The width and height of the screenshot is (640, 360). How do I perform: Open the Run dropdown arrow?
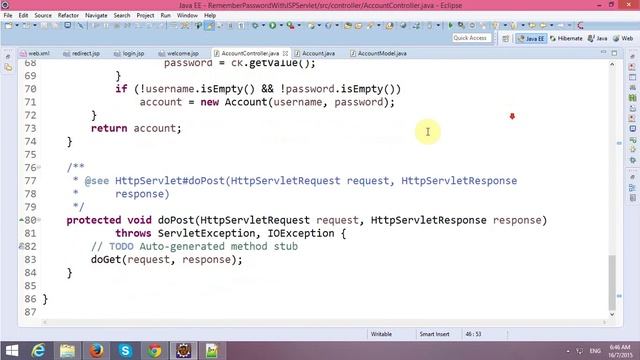pyautogui.click(x=281, y=26)
